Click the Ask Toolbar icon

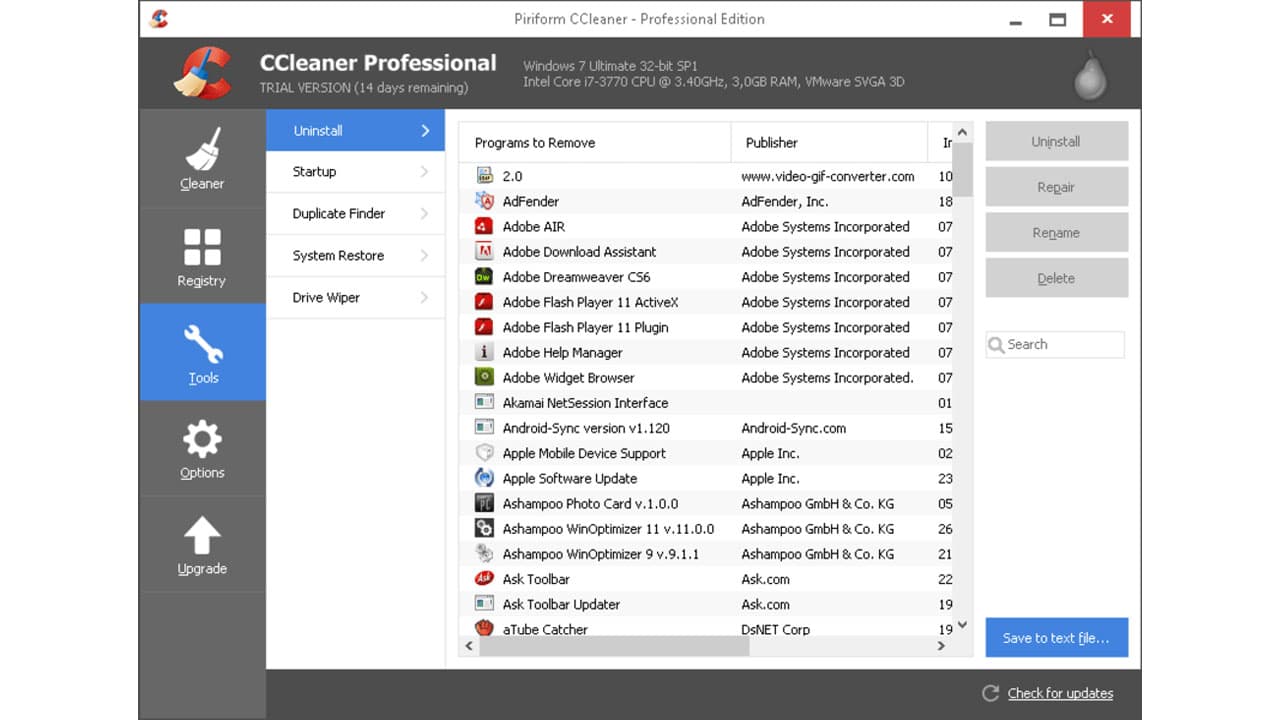click(x=484, y=578)
